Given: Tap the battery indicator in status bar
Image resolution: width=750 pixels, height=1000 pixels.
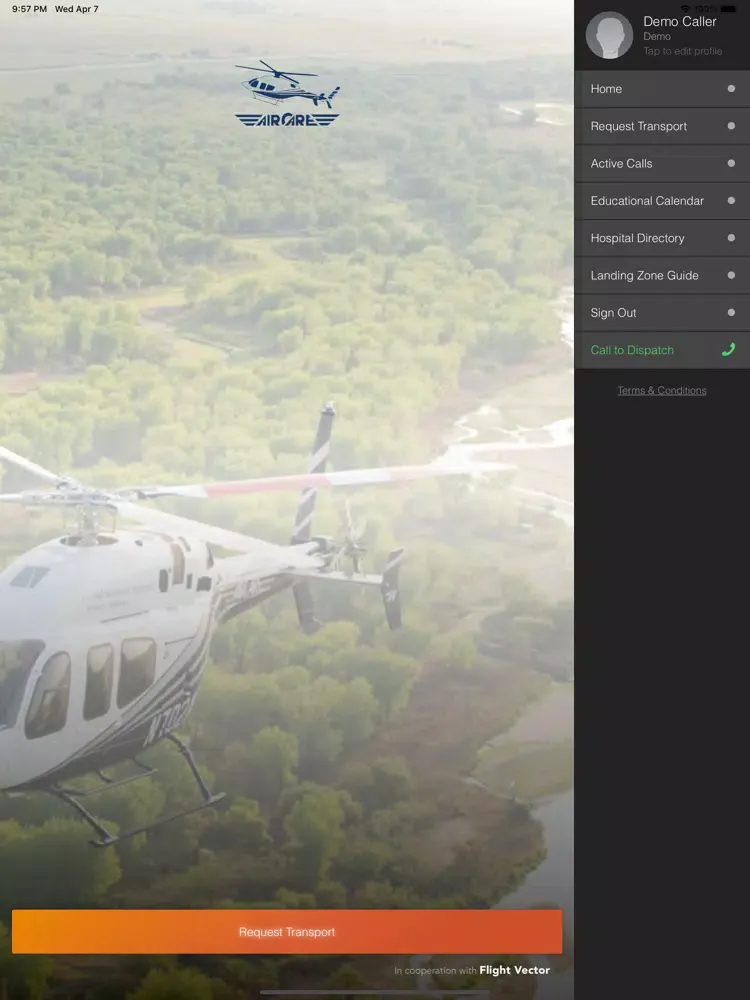Looking at the screenshot, I should click(728, 9).
